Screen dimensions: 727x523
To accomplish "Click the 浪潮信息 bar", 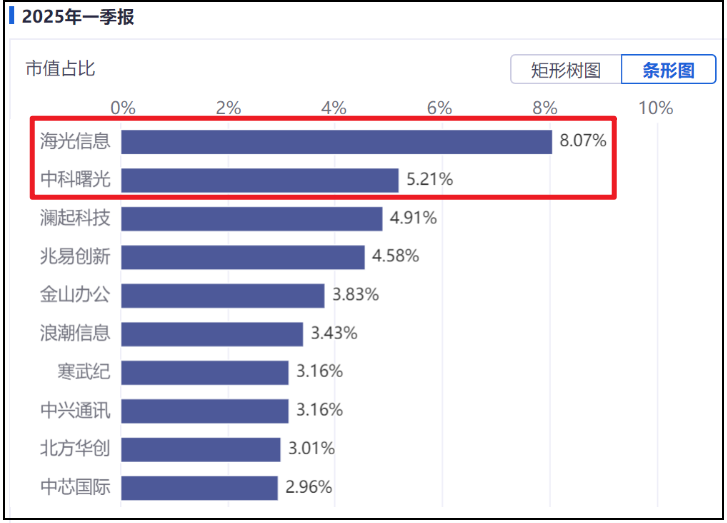I will pyautogui.click(x=212, y=334).
